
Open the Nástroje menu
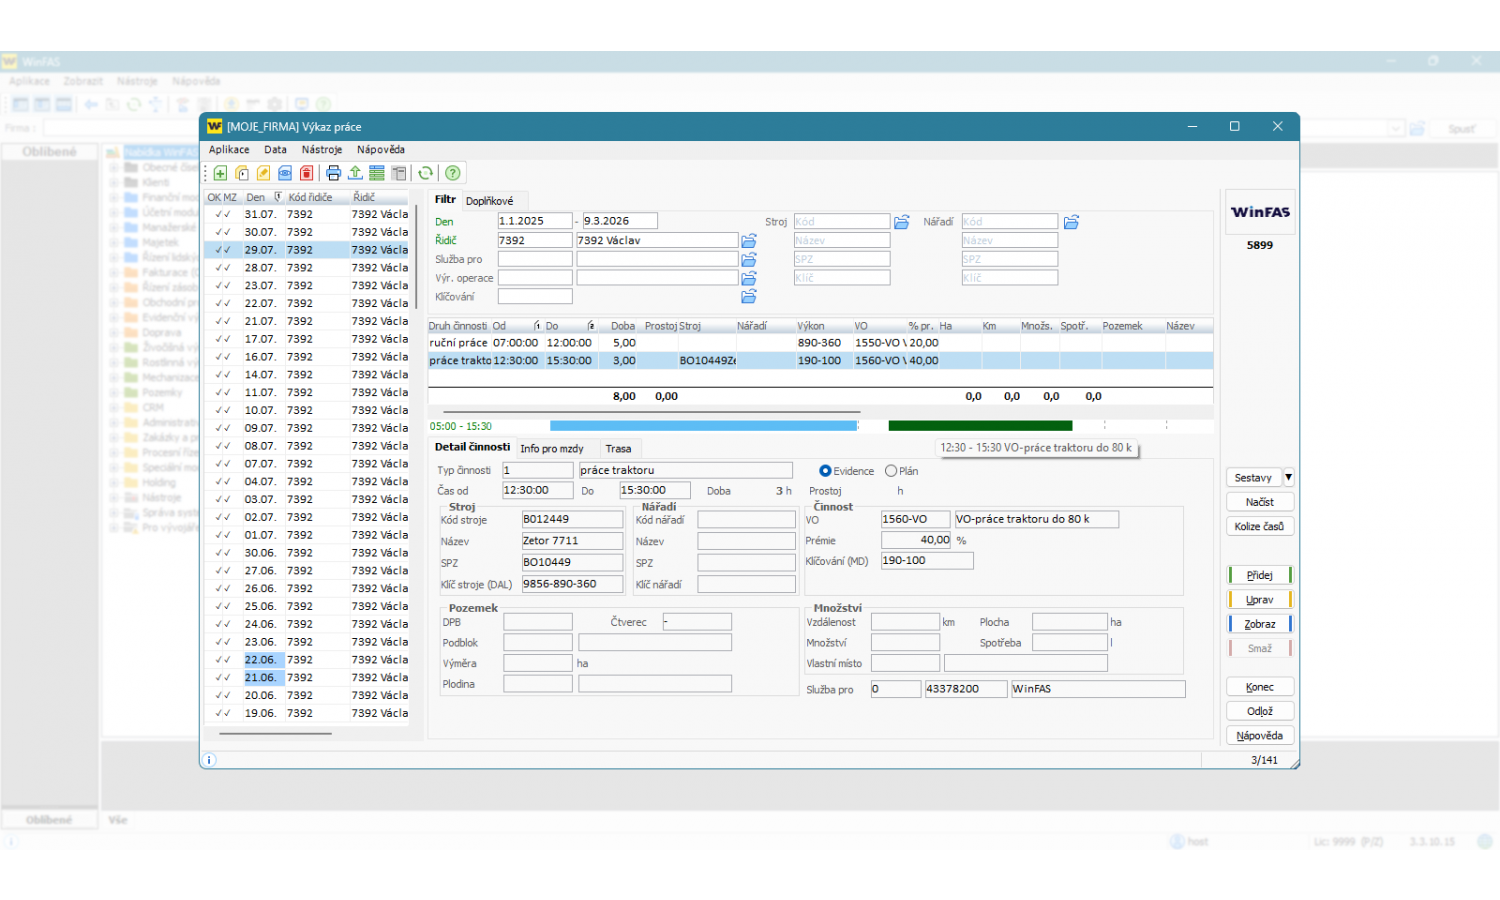321,150
